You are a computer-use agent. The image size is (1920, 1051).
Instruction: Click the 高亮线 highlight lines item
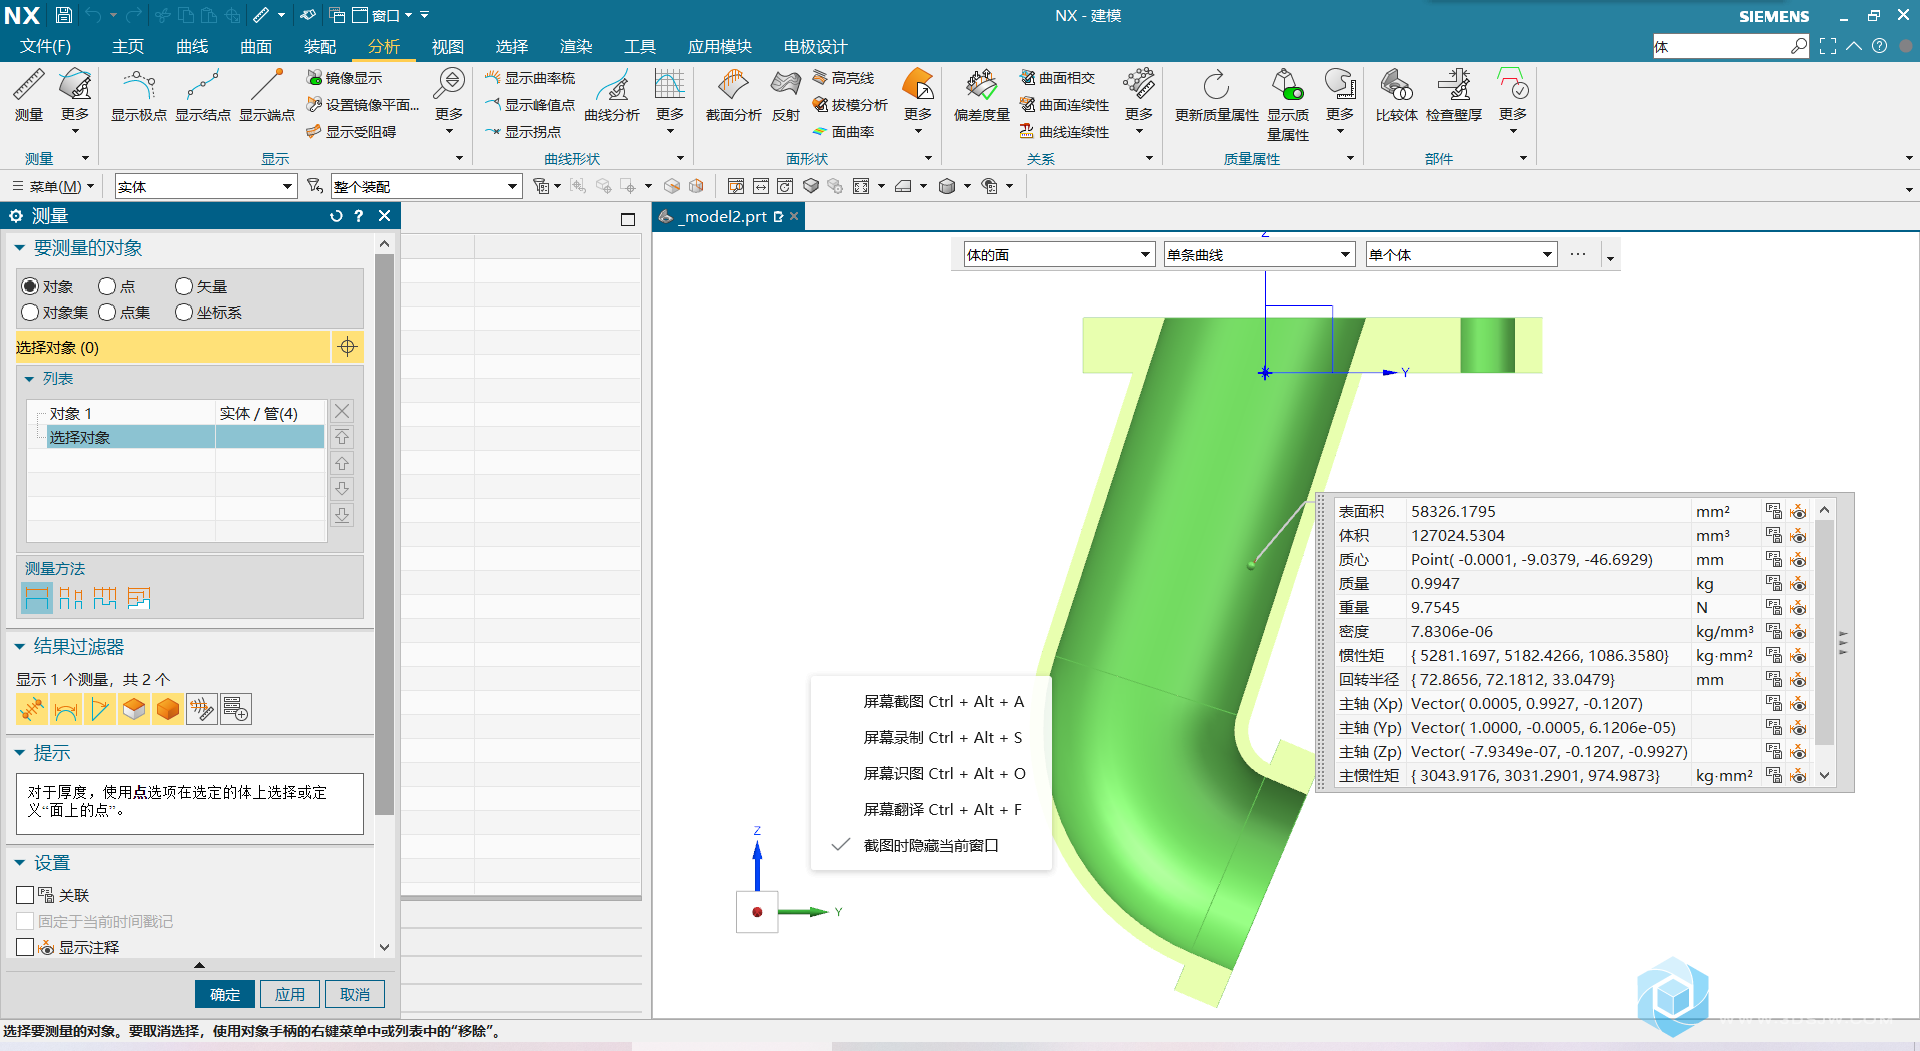[x=843, y=78]
